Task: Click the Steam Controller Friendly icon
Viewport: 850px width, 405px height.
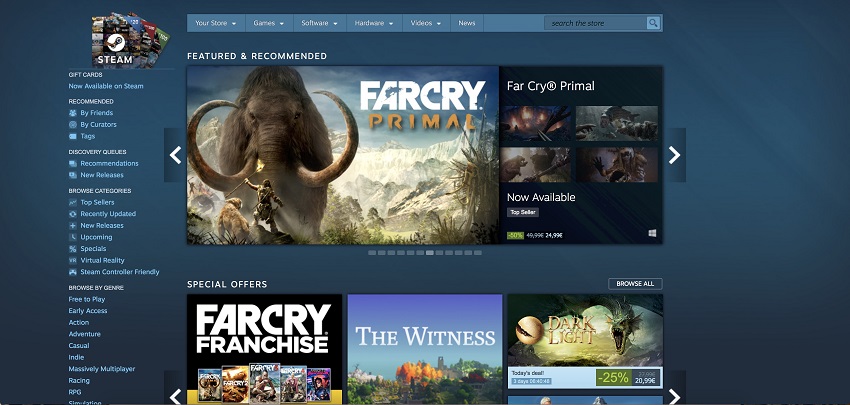Action: 73,272
